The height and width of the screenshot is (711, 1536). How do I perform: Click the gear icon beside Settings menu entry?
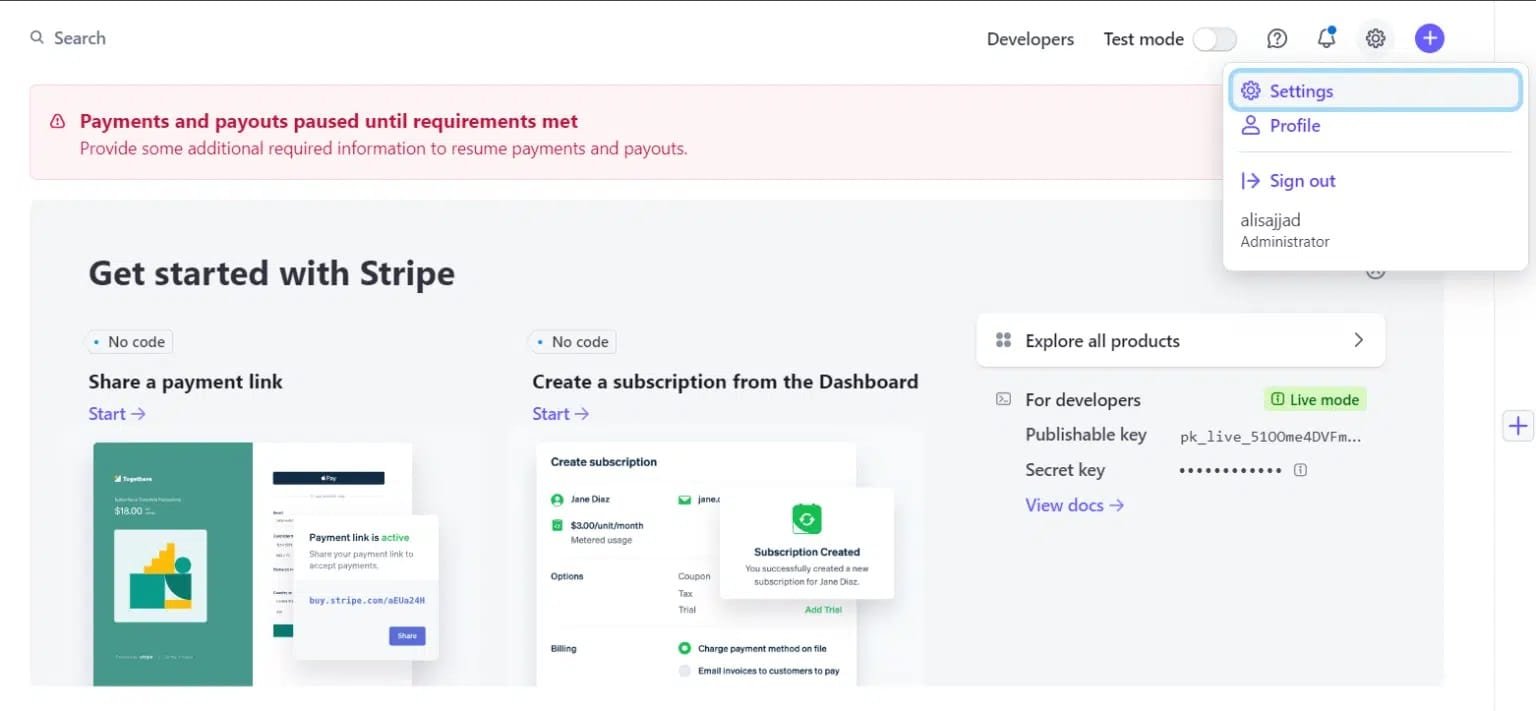[1250, 91]
